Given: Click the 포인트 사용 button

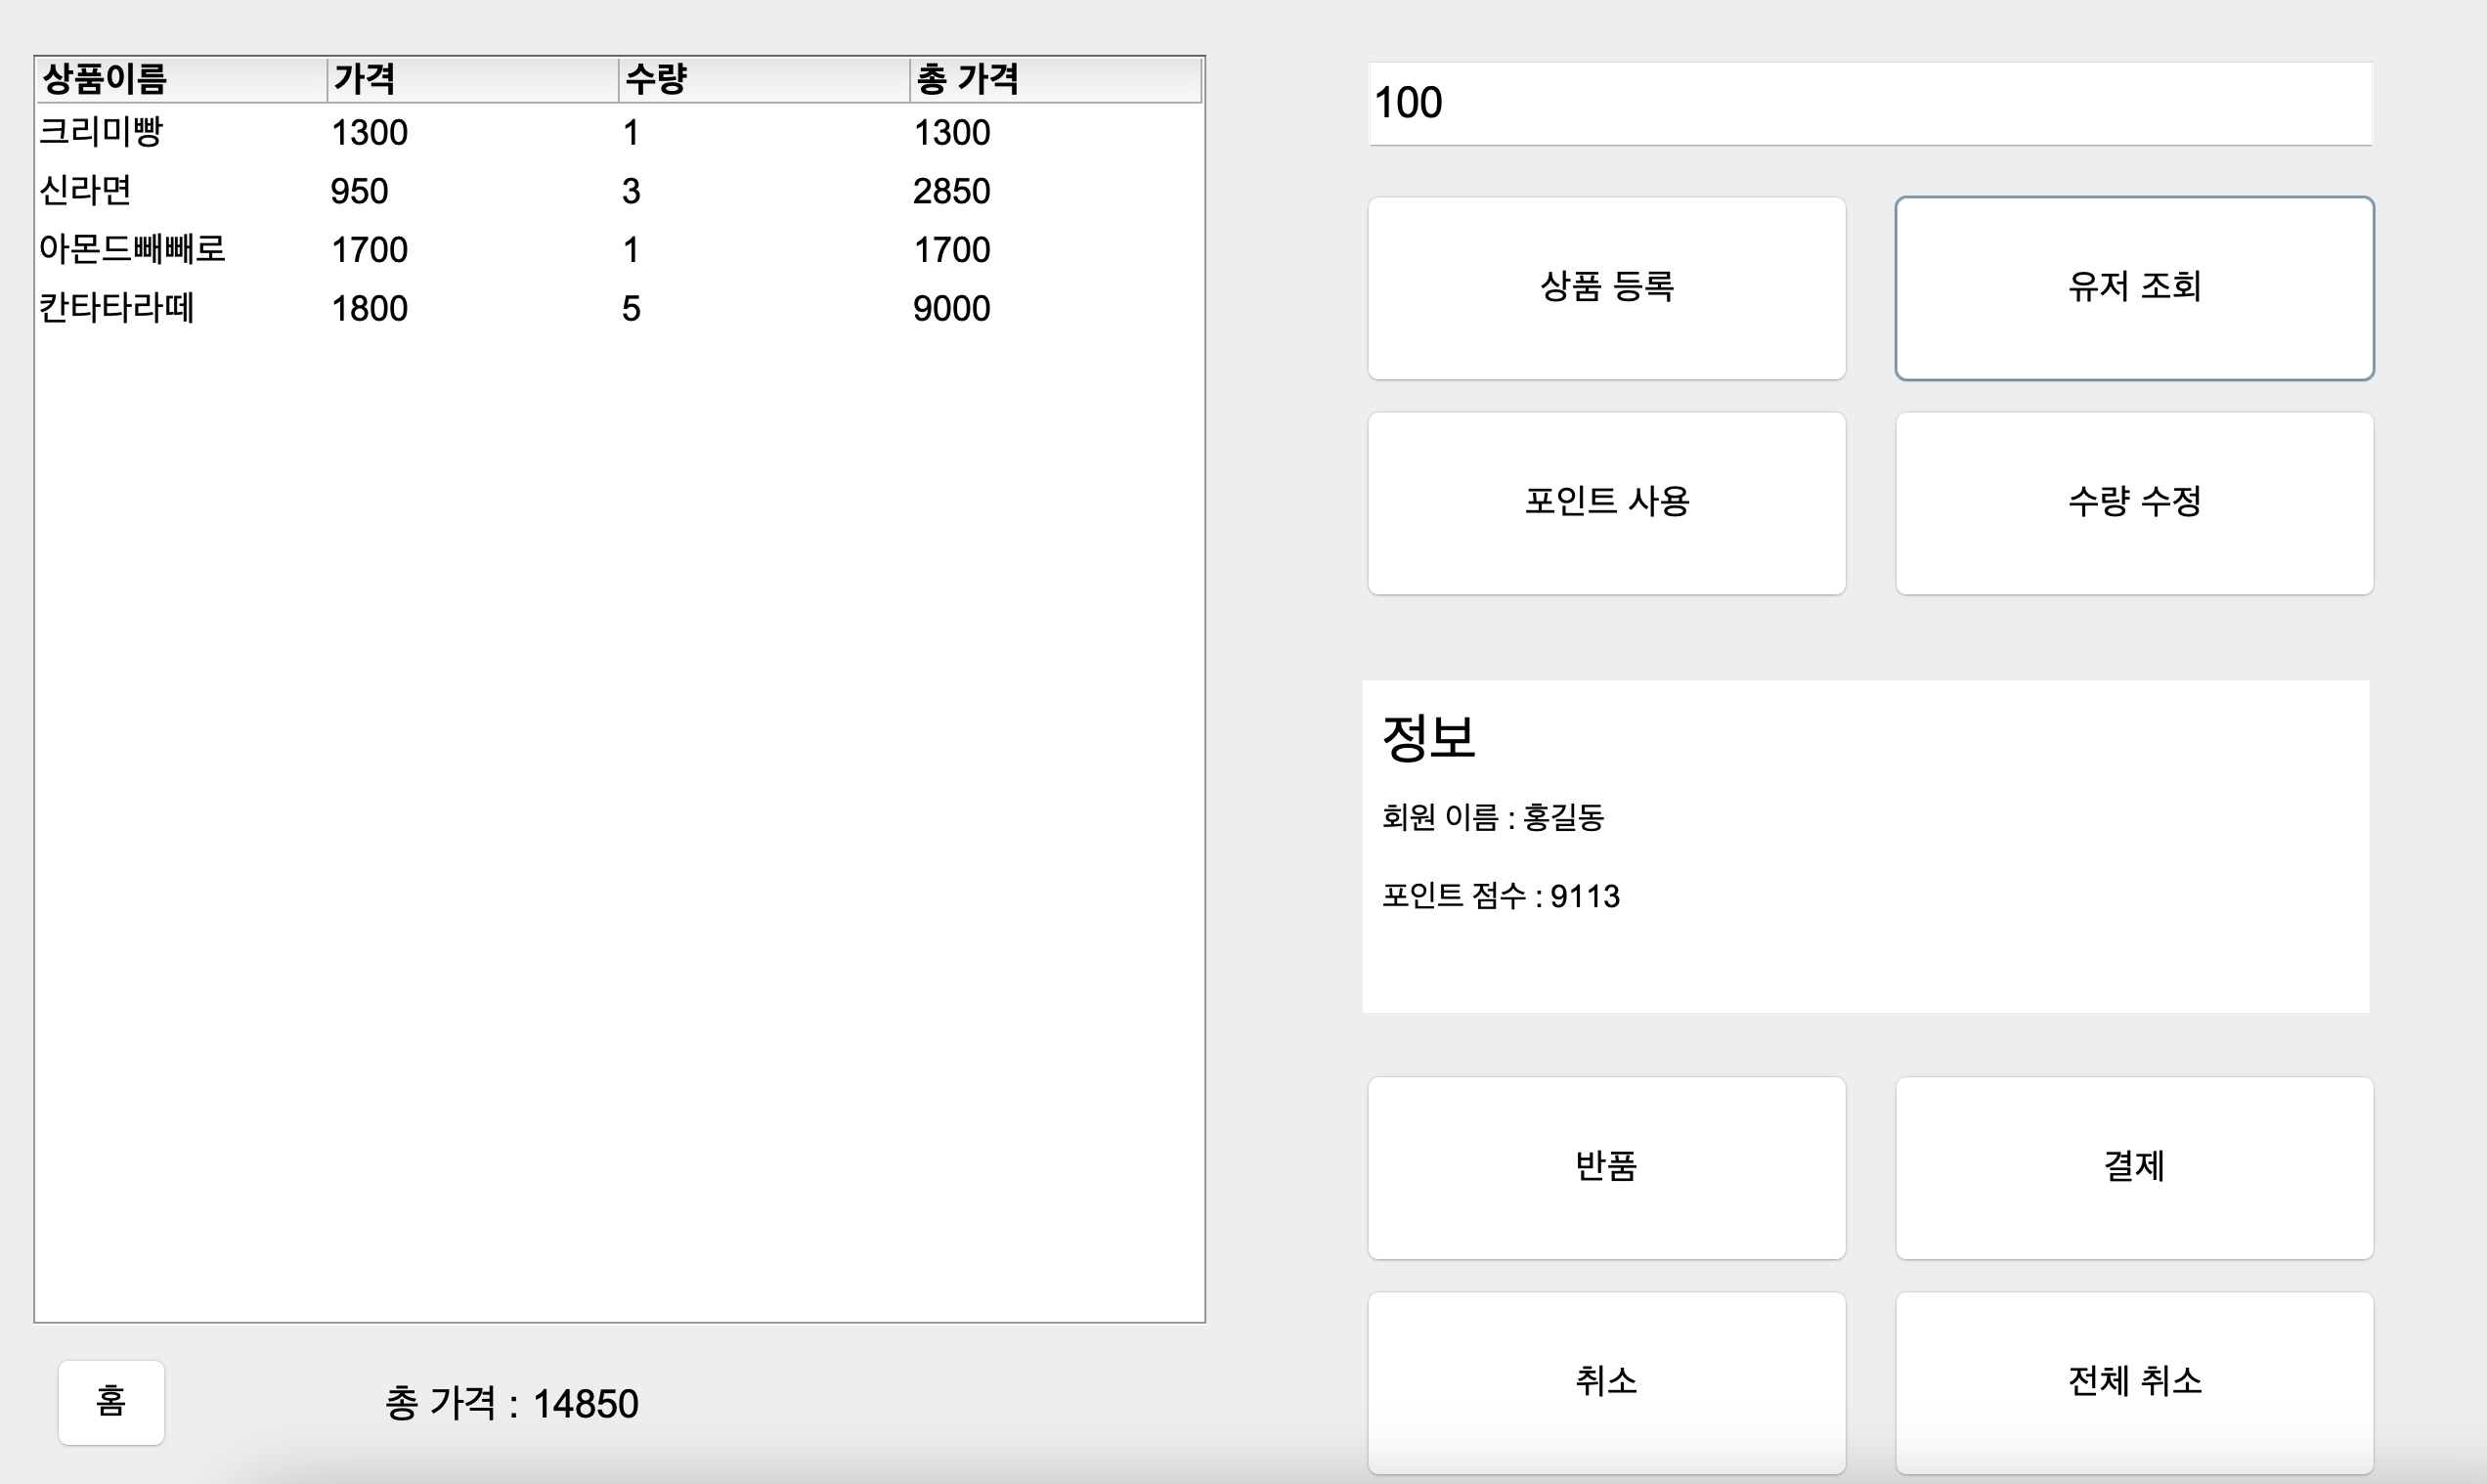Looking at the screenshot, I should point(1606,503).
